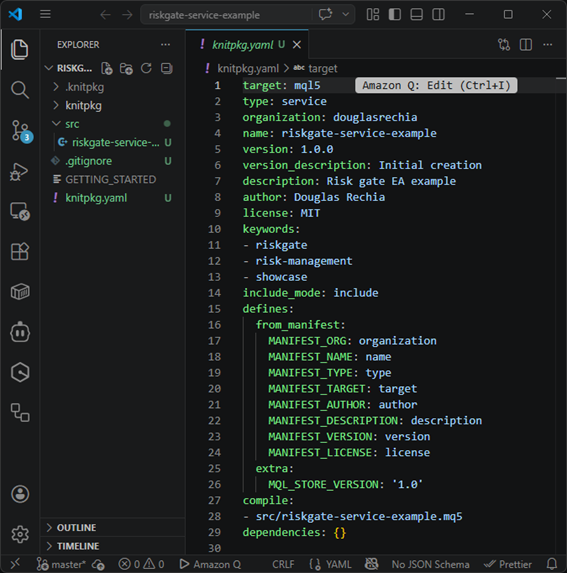The height and width of the screenshot is (573, 567).
Task: Open the Source Control view
Action: pos(20,130)
